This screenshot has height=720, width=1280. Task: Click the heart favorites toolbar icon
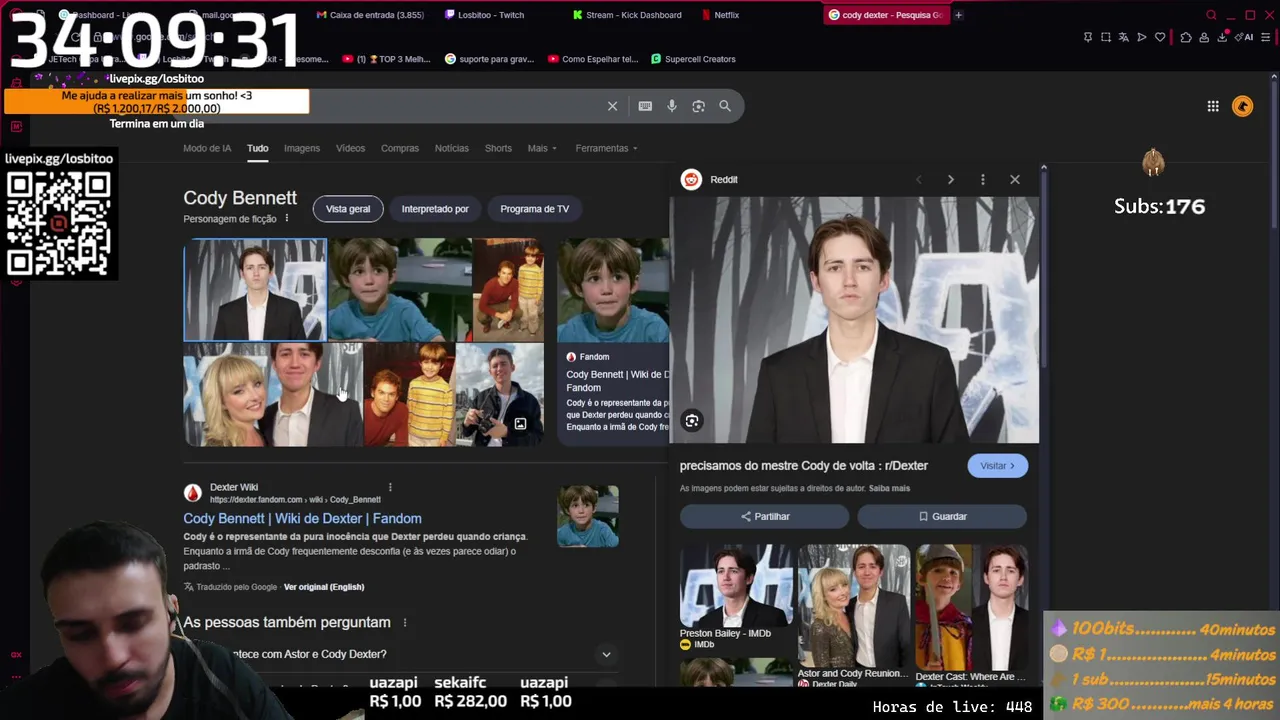(x=1160, y=37)
